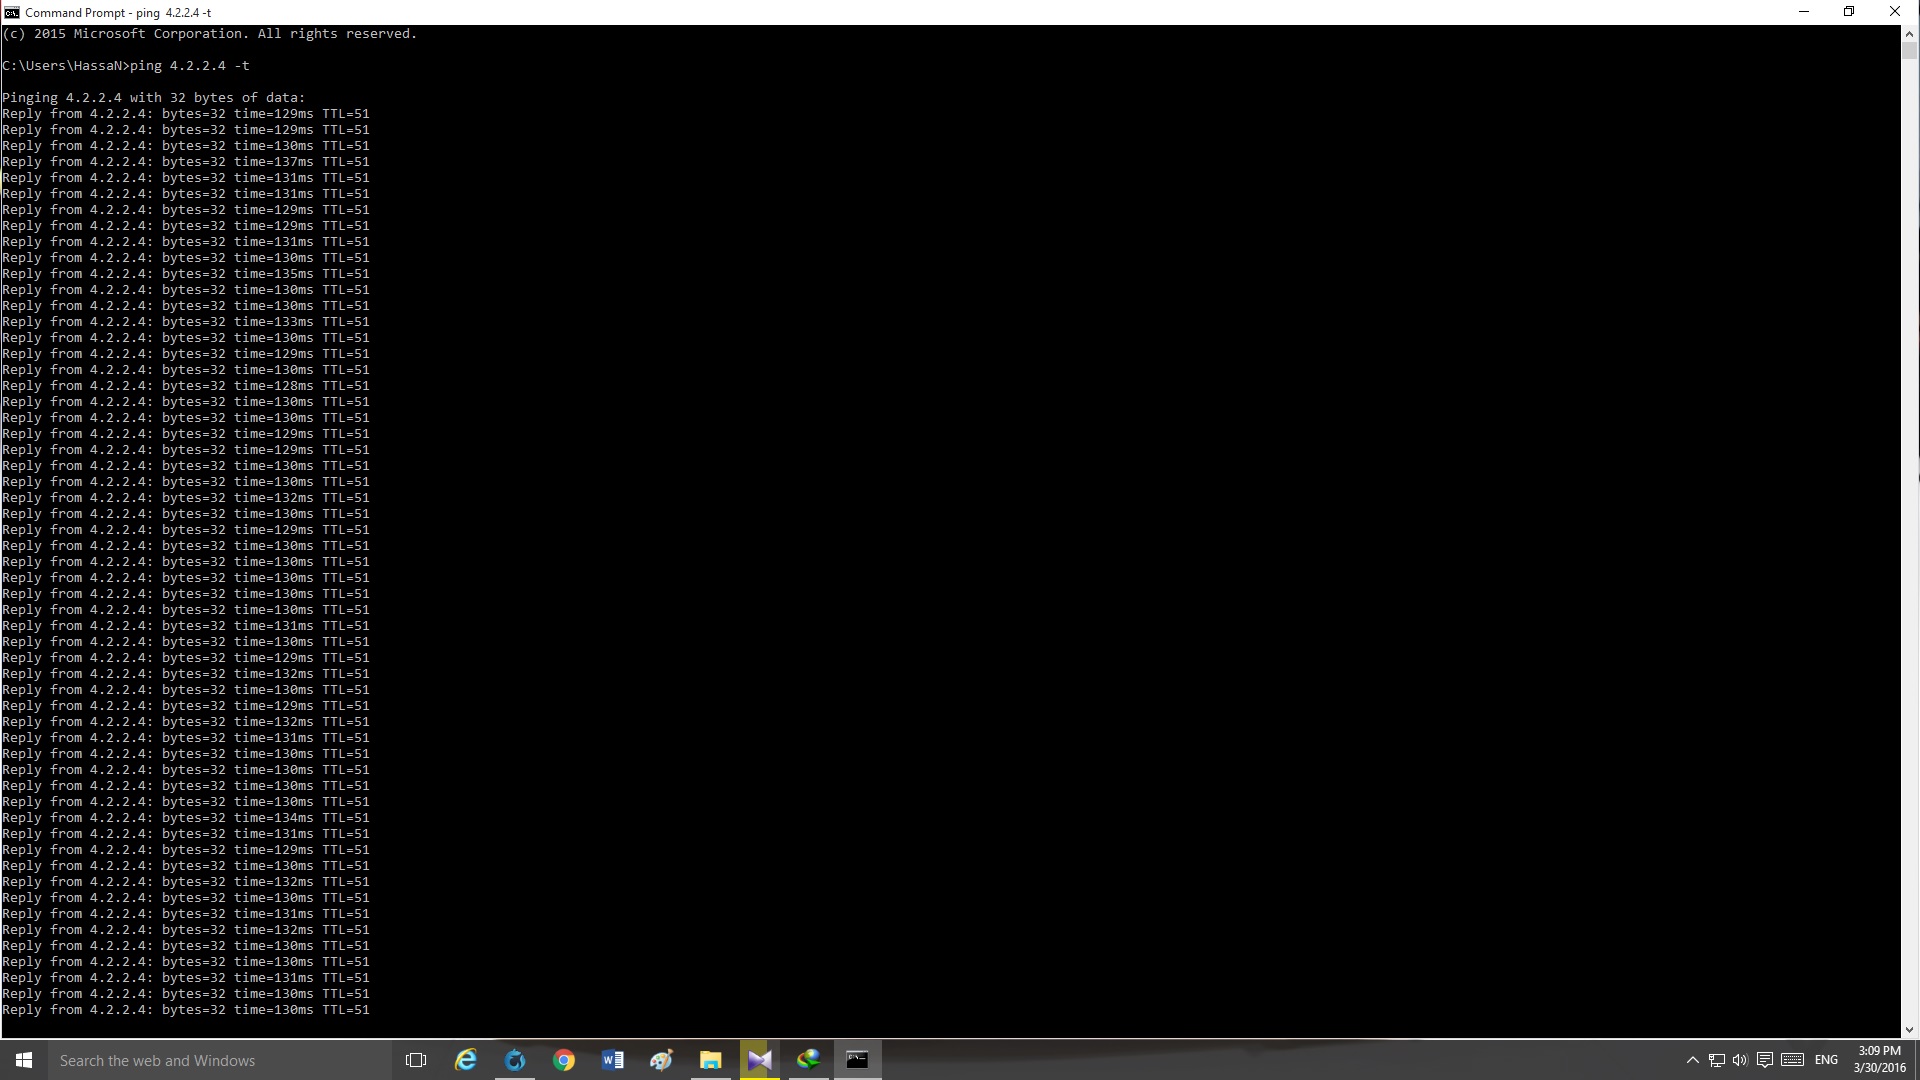Open the blue swirl app beside Internet Explorer
The width and height of the screenshot is (1920, 1080).
tap(515, 1060)
